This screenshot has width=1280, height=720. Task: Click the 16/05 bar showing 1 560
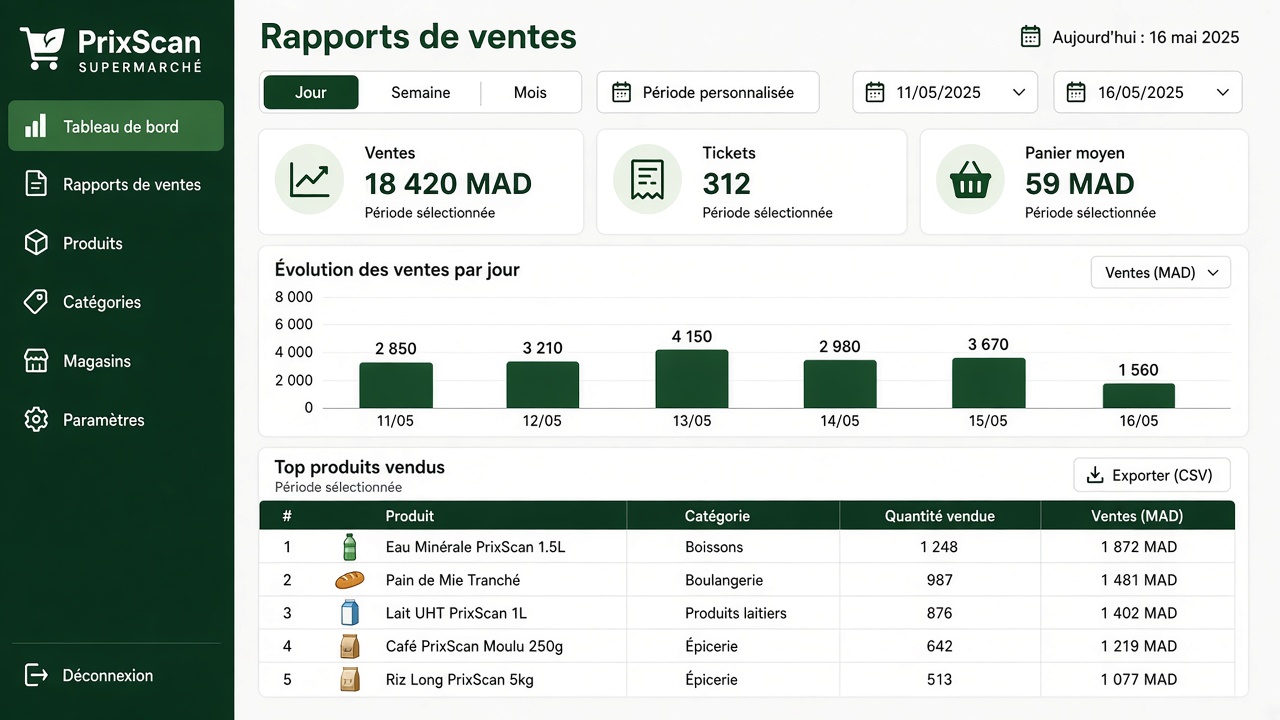click(1139, 396)
